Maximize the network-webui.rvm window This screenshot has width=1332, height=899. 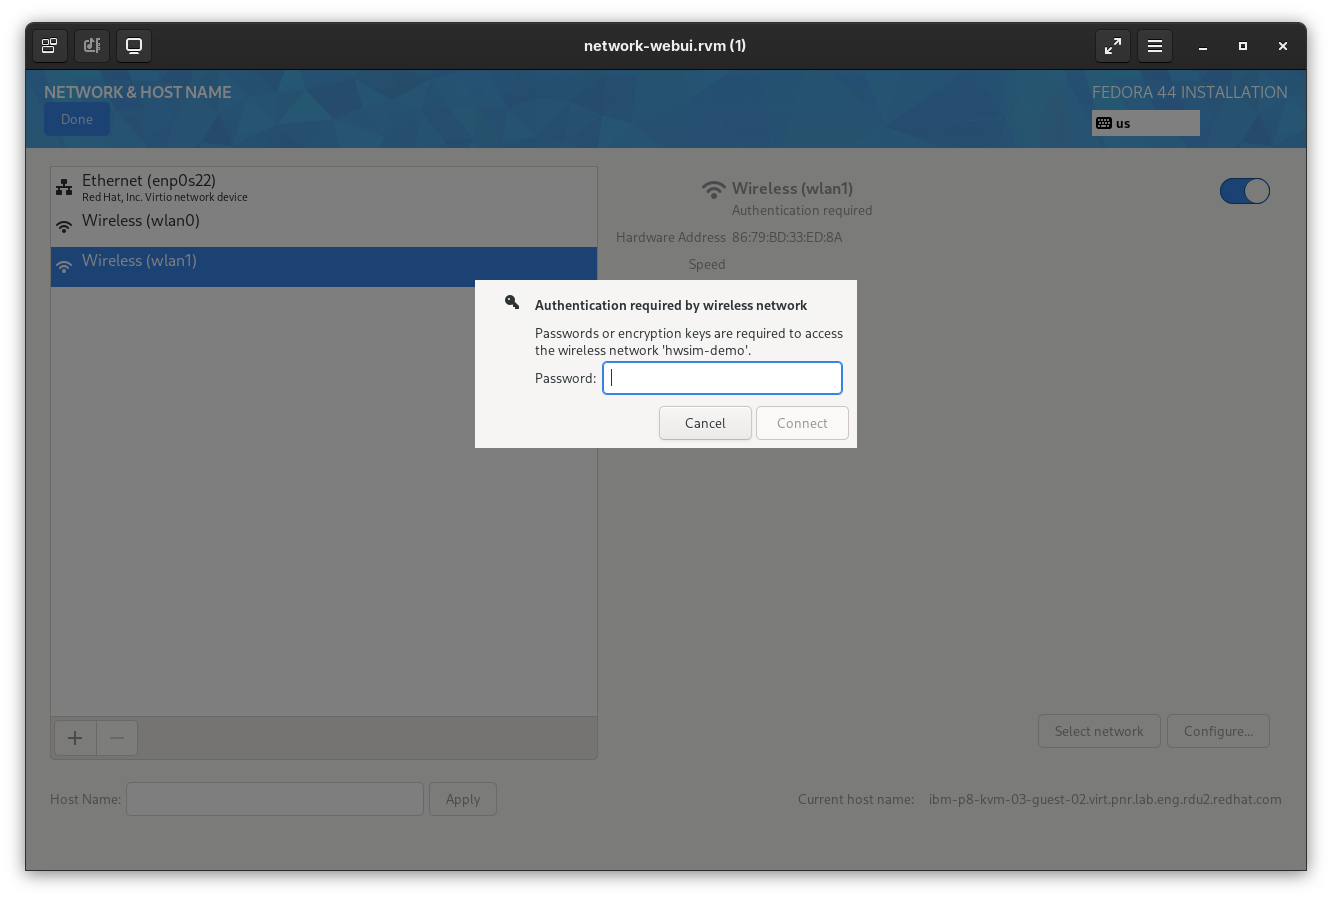click(1243, 46)
